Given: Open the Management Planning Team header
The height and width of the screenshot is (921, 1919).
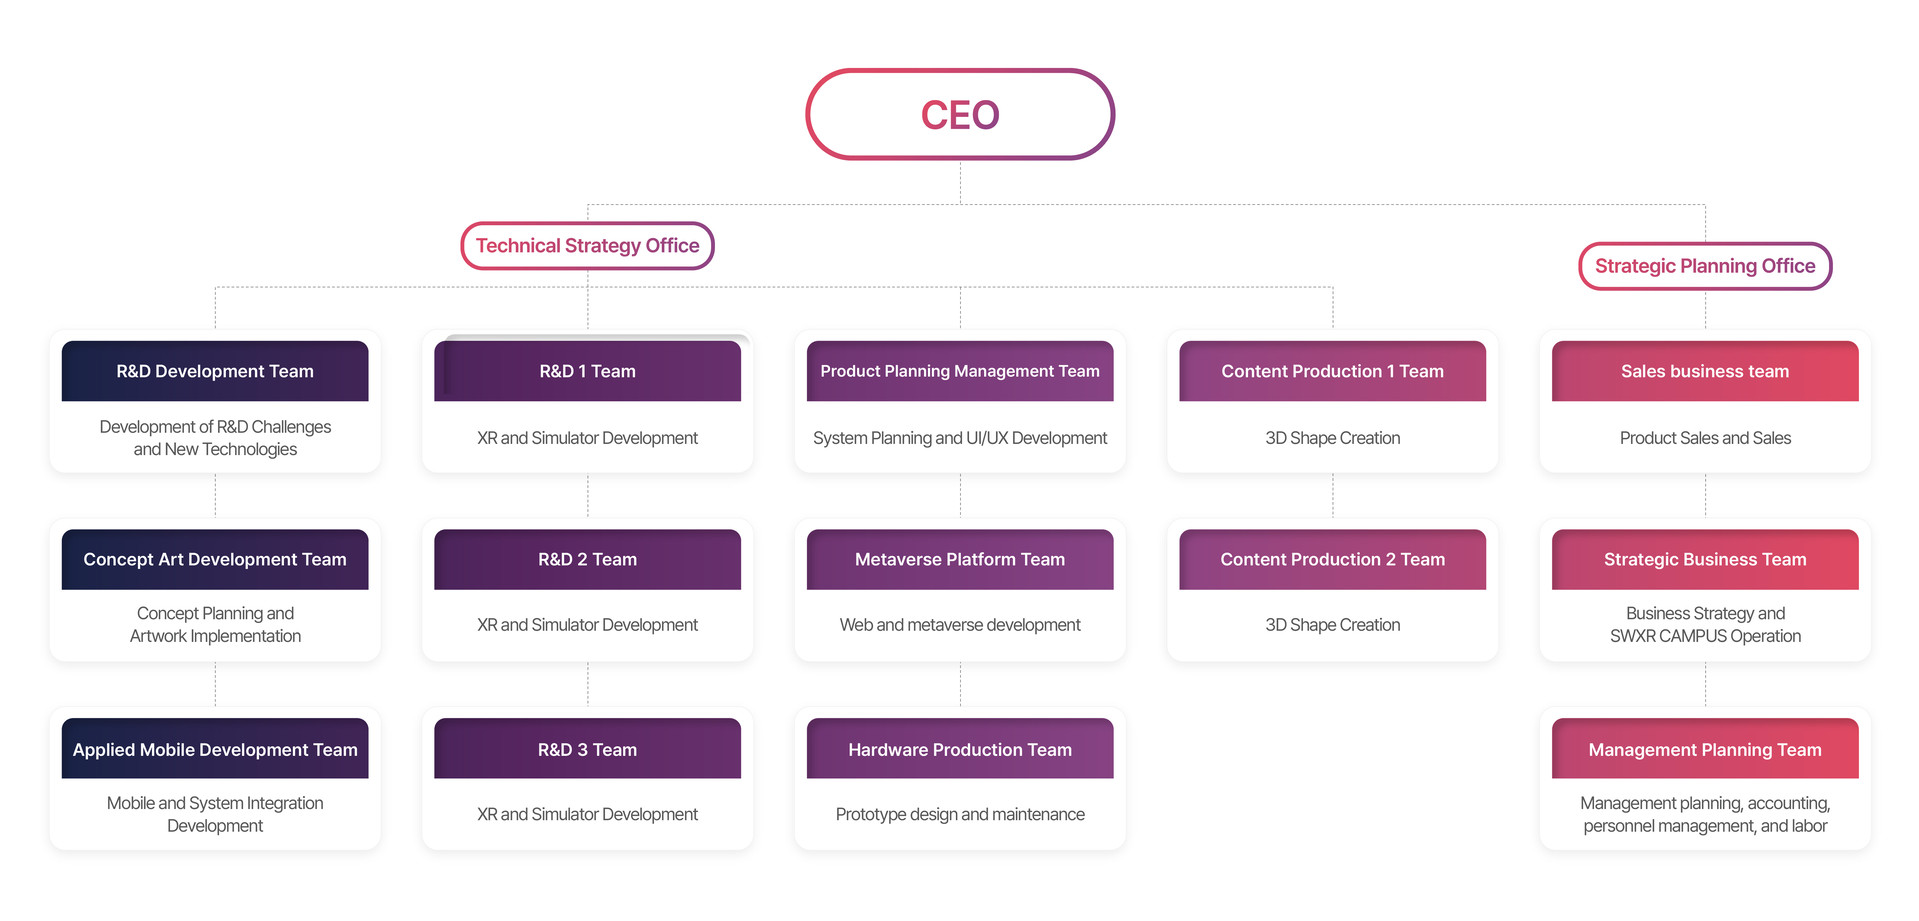Looking at the screenshot, I should point(1705,749).
